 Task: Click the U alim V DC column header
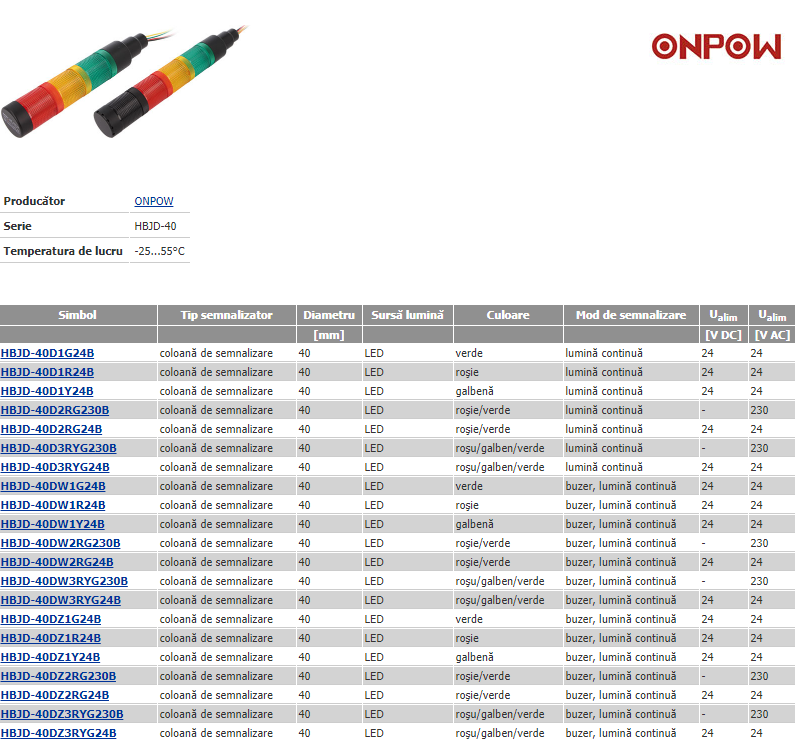tap(724, 315)
